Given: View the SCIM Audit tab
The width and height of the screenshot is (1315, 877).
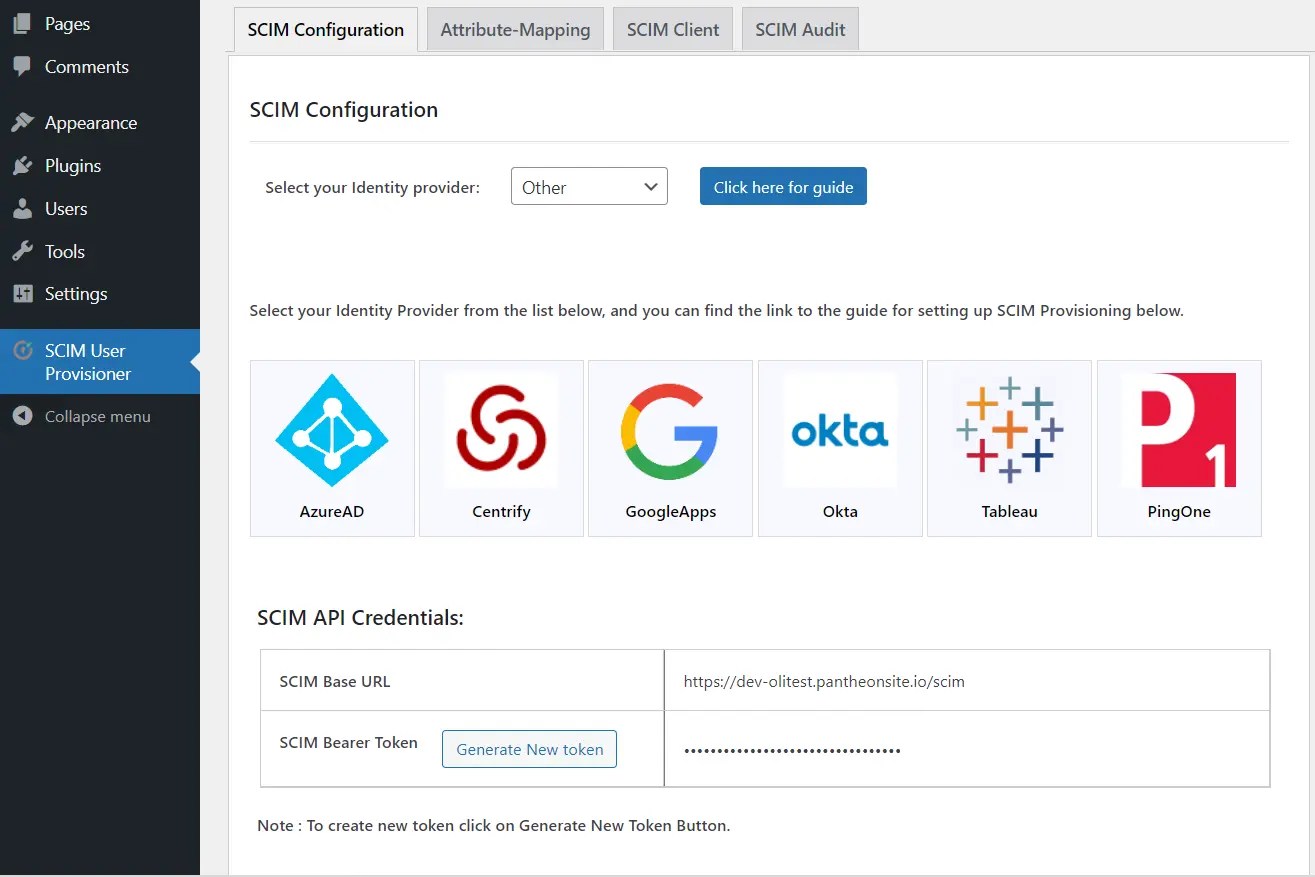Looking at the screenshot, I should pyautogui.click(x=800, y=29).
